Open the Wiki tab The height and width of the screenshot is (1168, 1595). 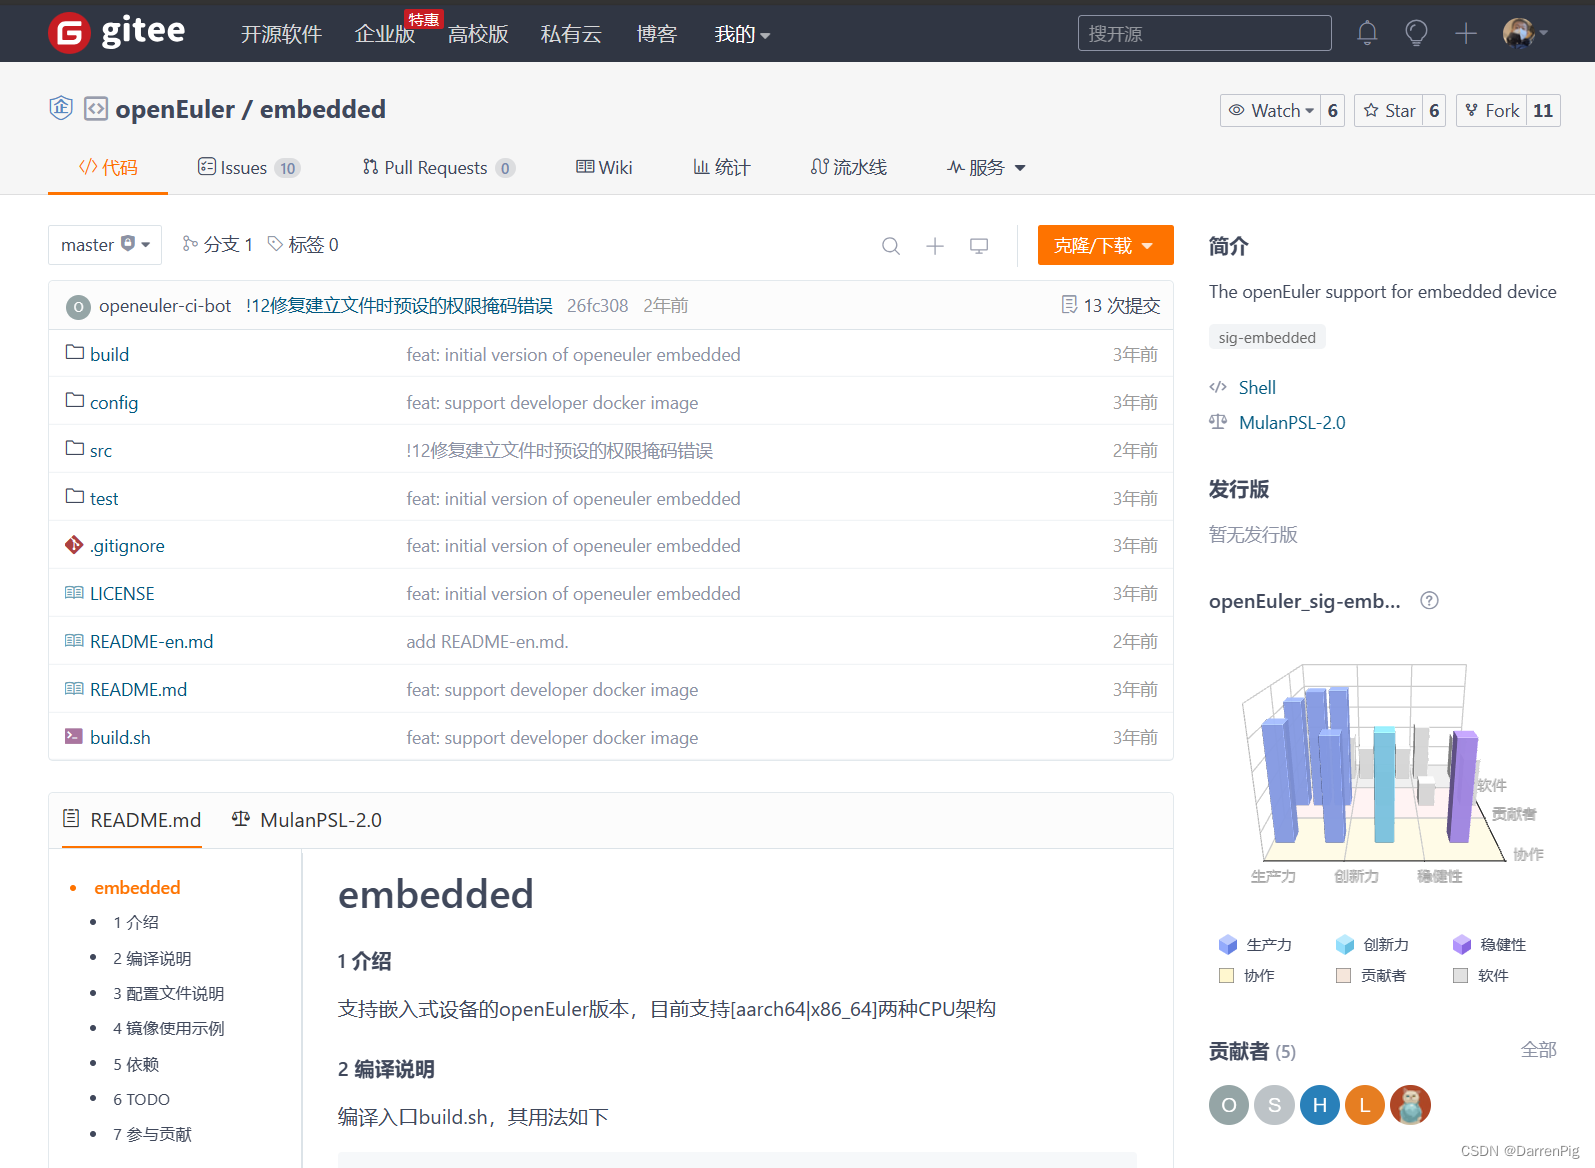tap(604, 167)
